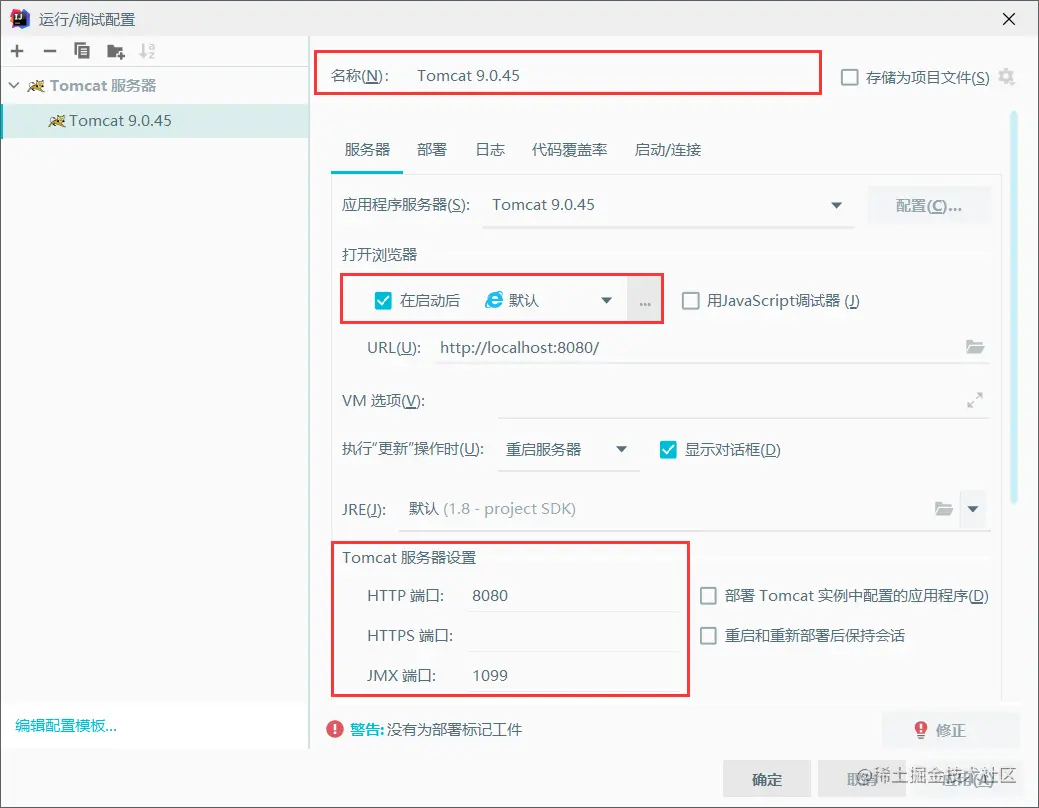Image resolution: width=1039 pixels, height=808 pixels.
Task: Click the JMX 端口 field showing 1099
Action: coord(573,675)
